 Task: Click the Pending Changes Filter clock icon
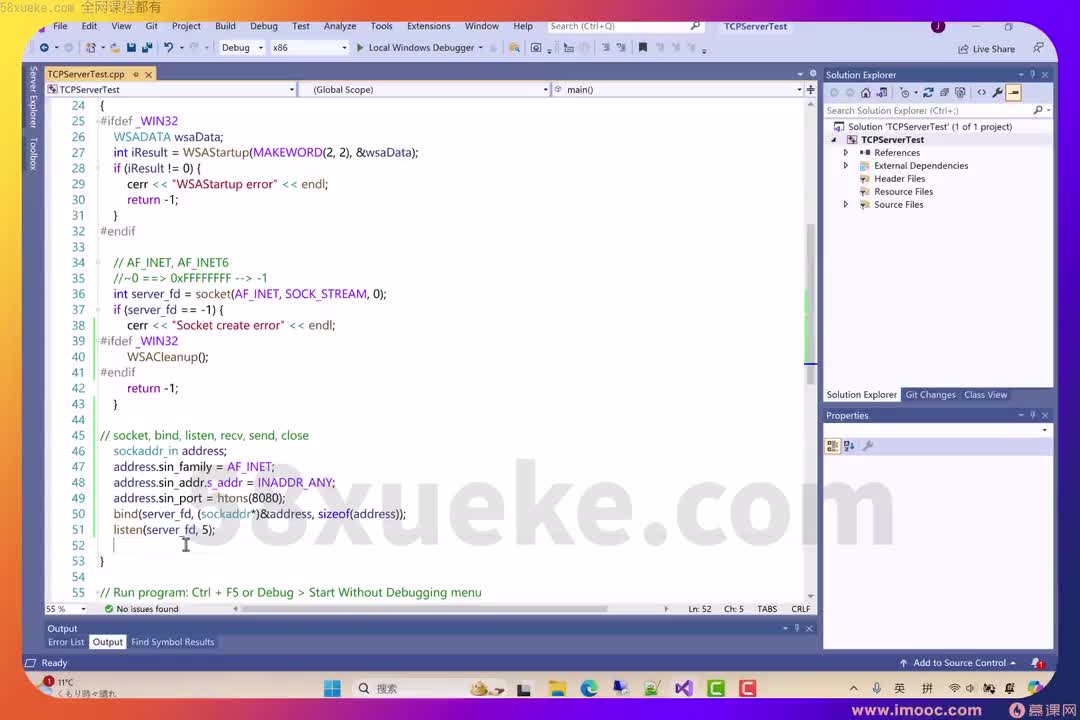pyautogui.click(x=905, y=92)
